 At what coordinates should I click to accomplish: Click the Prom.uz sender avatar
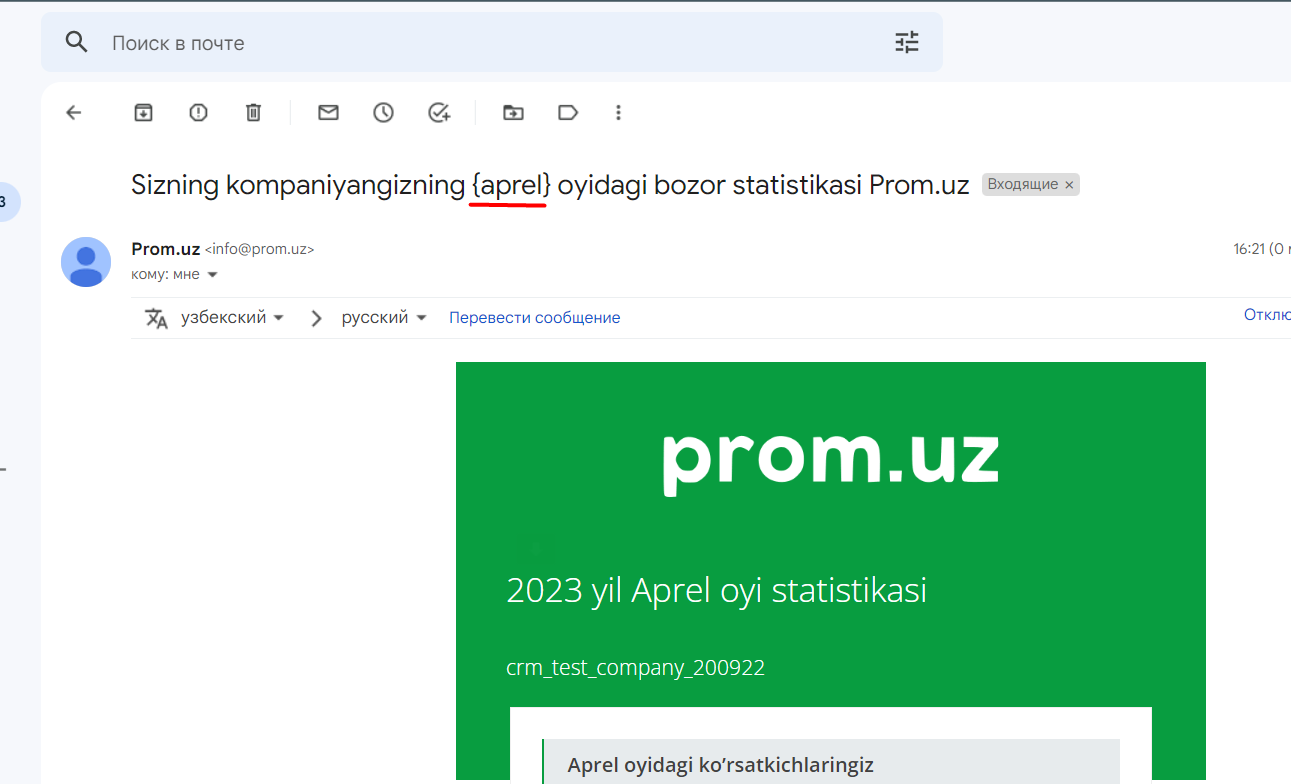[86, 262]
